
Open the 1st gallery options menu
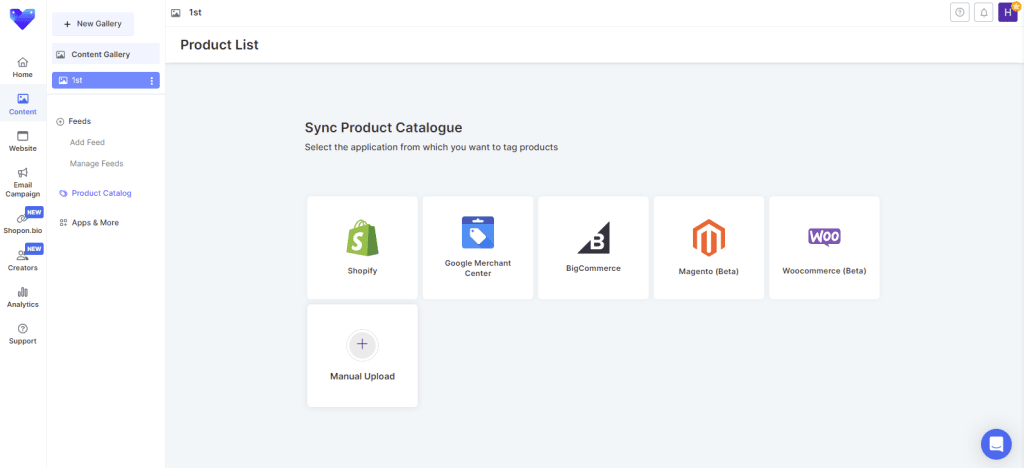pyautogui.click(x=152, y=80)
